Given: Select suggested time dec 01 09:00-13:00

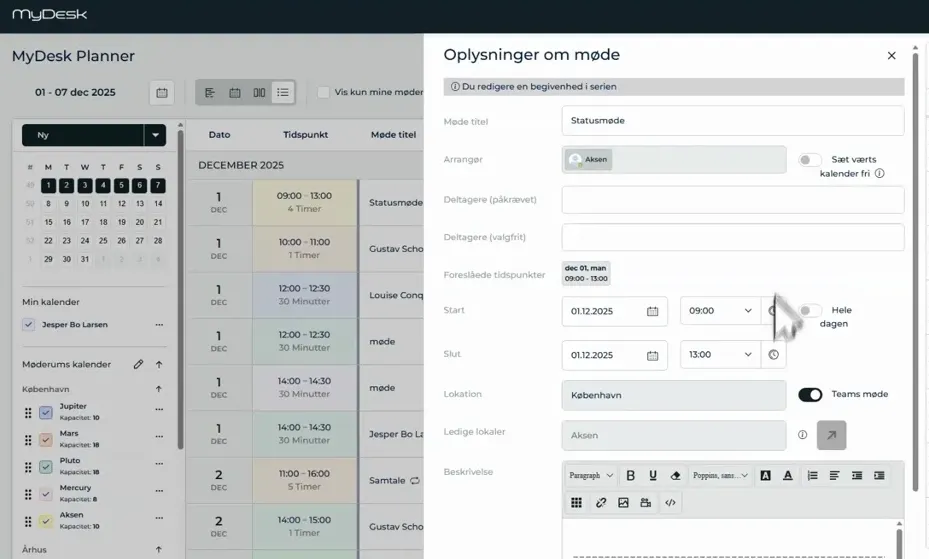Looking at the screenshot, I should click(586, 274).
